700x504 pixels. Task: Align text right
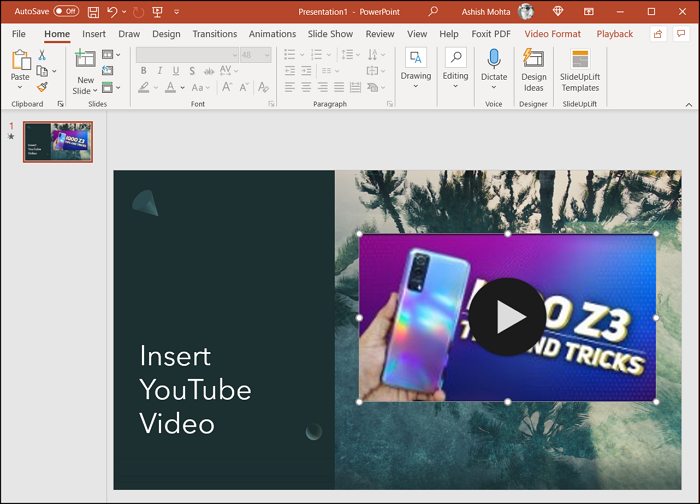(323, 87)
